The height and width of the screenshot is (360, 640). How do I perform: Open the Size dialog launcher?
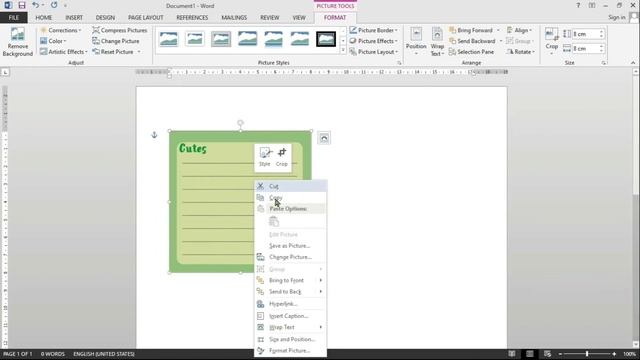(x=604, y=63)
